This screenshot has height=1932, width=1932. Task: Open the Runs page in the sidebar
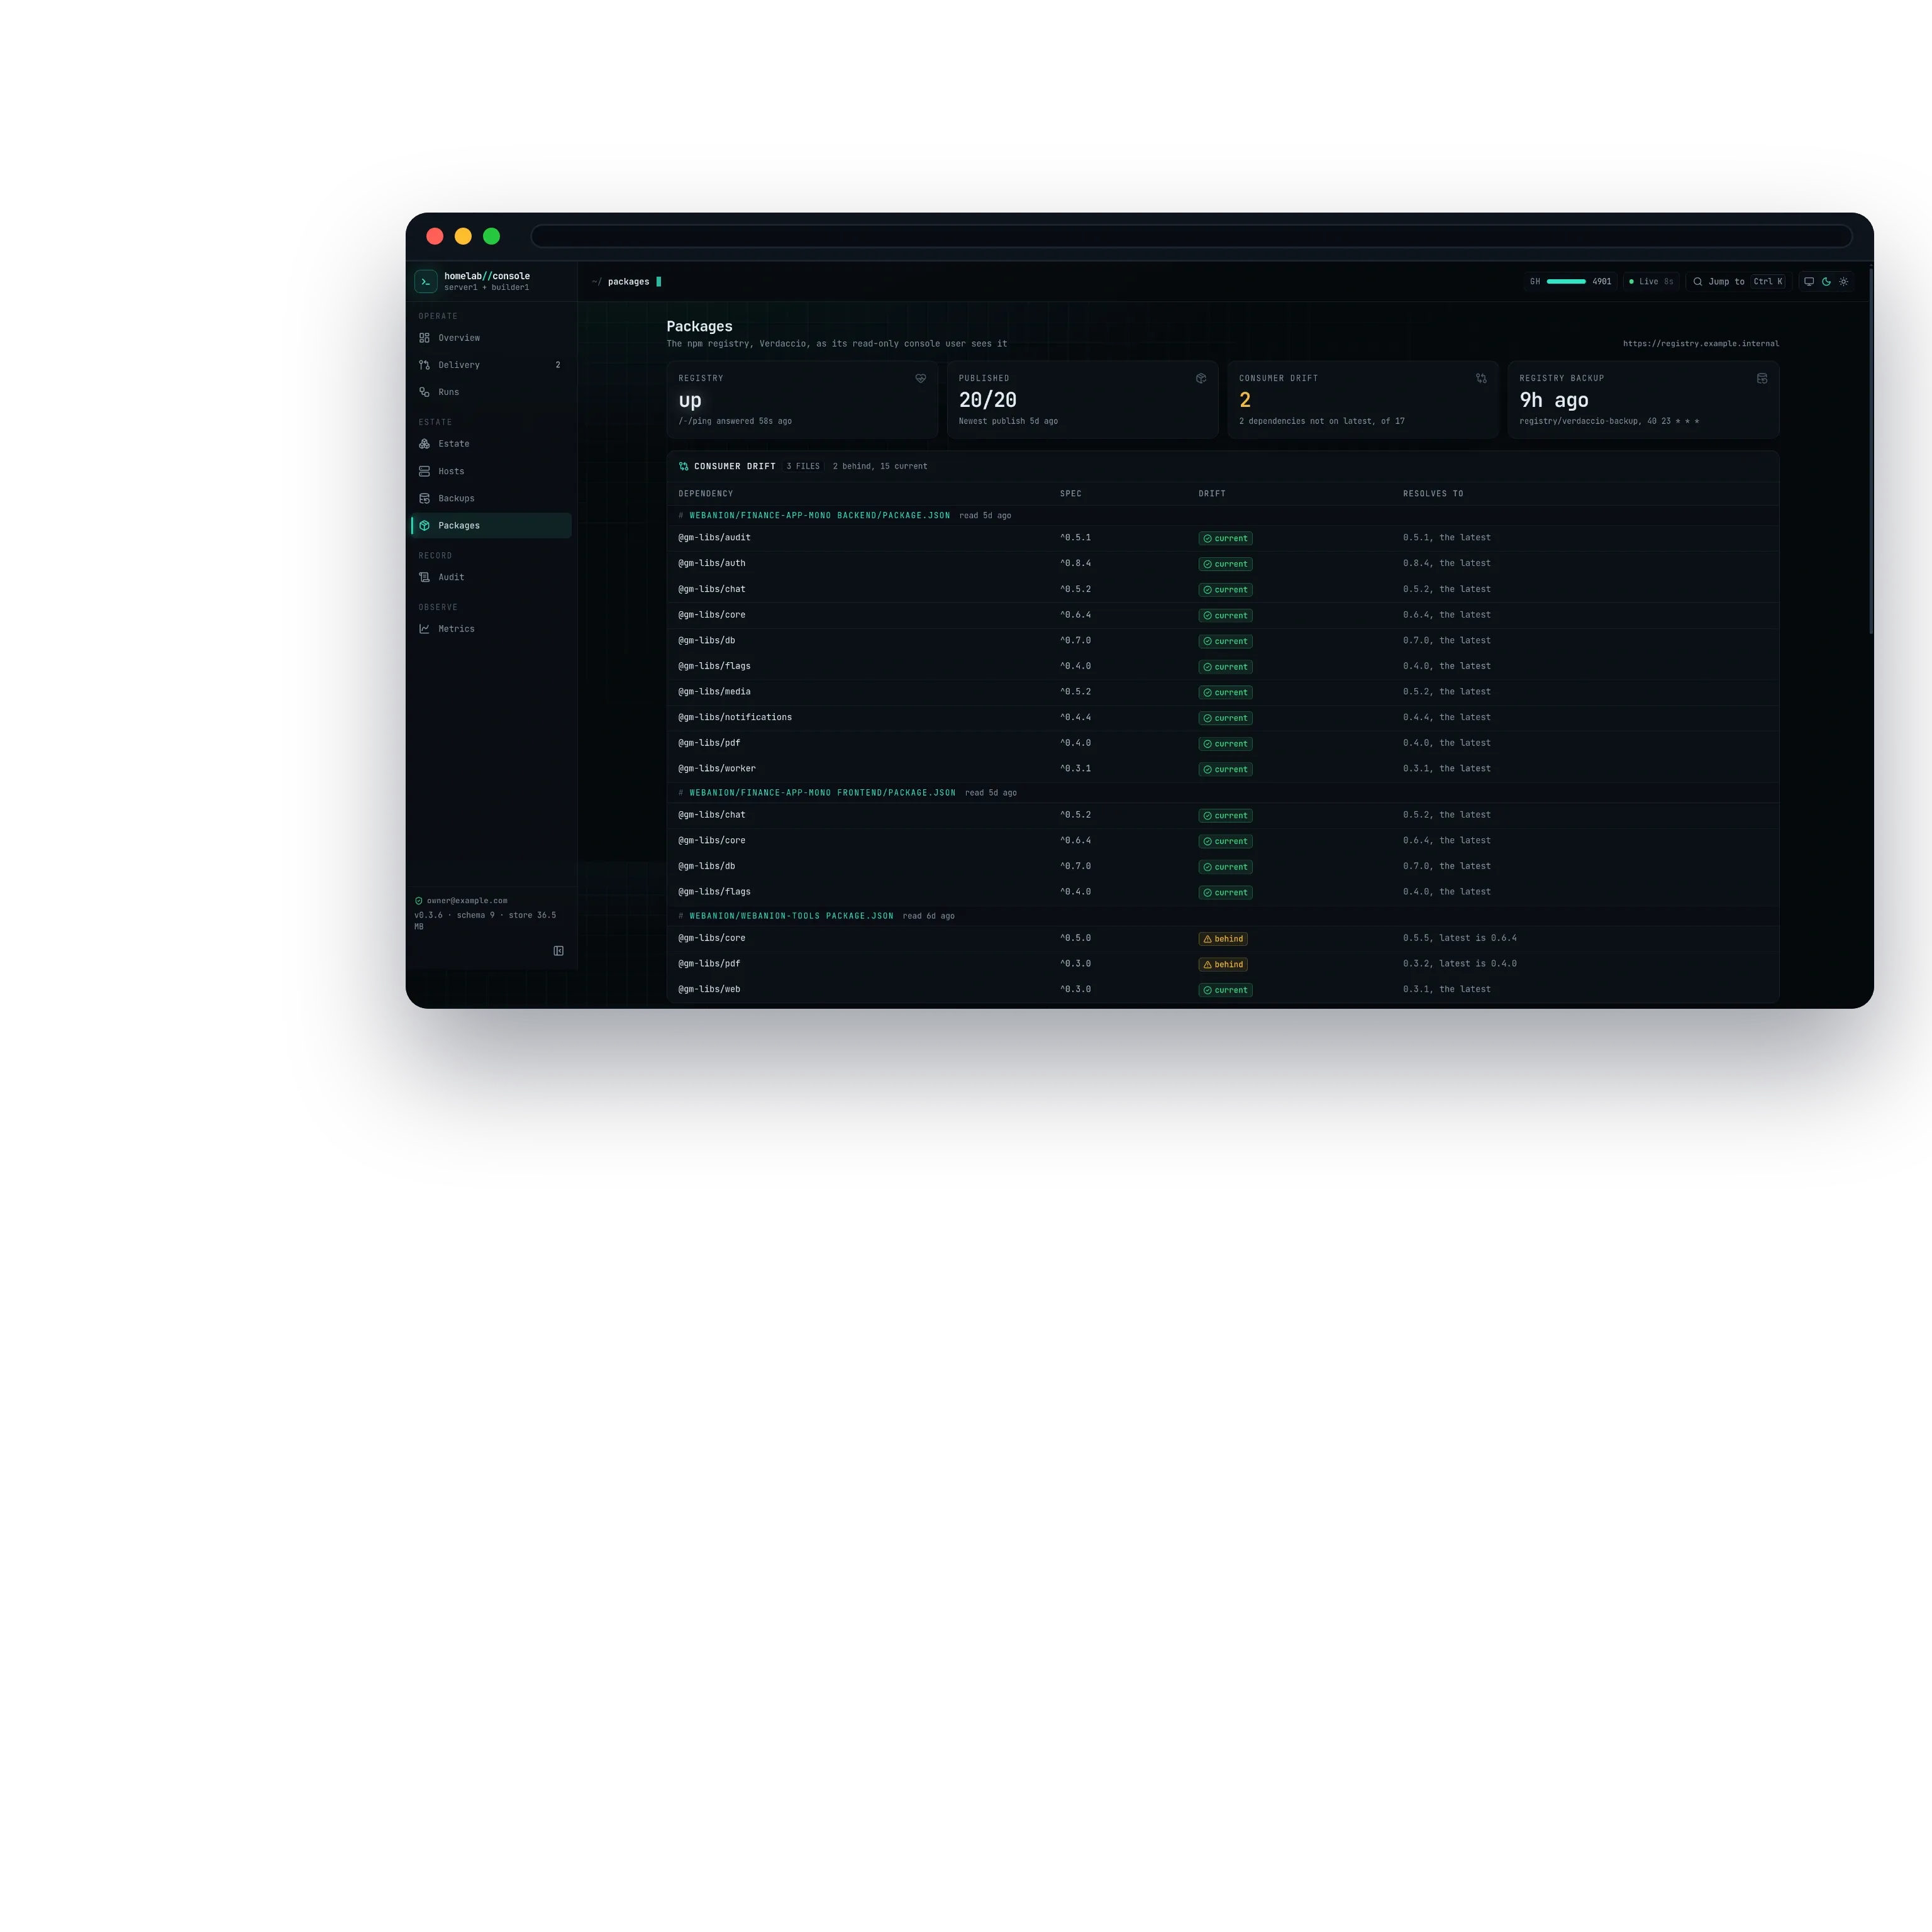point(491,392)
